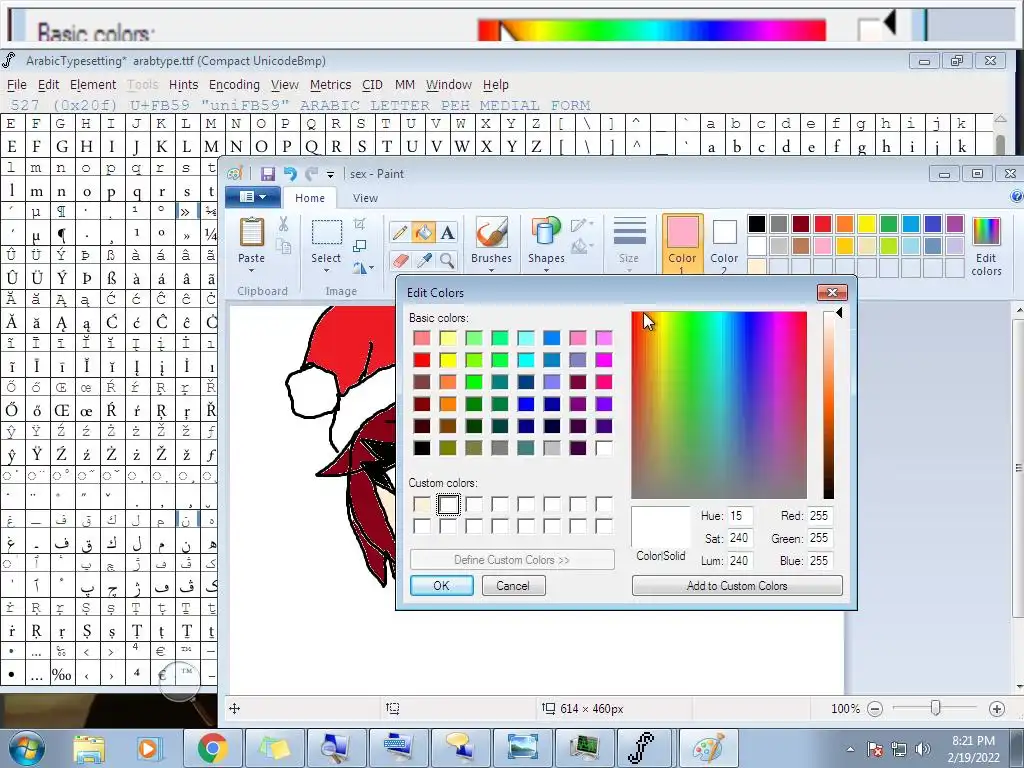Select the Color picker eyedropper tool
Viewport: 1024px width, 768px height.
(423, 261)
